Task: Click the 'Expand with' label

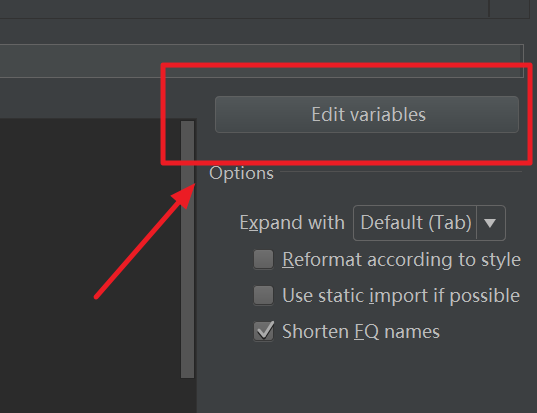Action: coord(292,223)
